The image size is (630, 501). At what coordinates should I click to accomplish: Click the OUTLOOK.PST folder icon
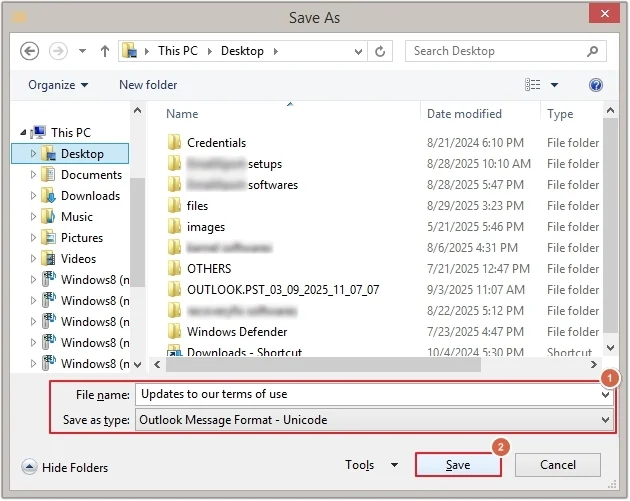click(x=174, y=289)
